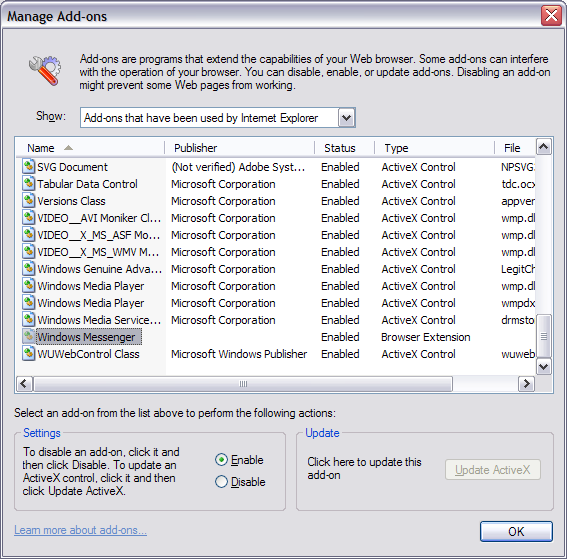Select the VIDEO__X_MS_ASF Mo... name
567x559 pixels.
click(99, 235)
